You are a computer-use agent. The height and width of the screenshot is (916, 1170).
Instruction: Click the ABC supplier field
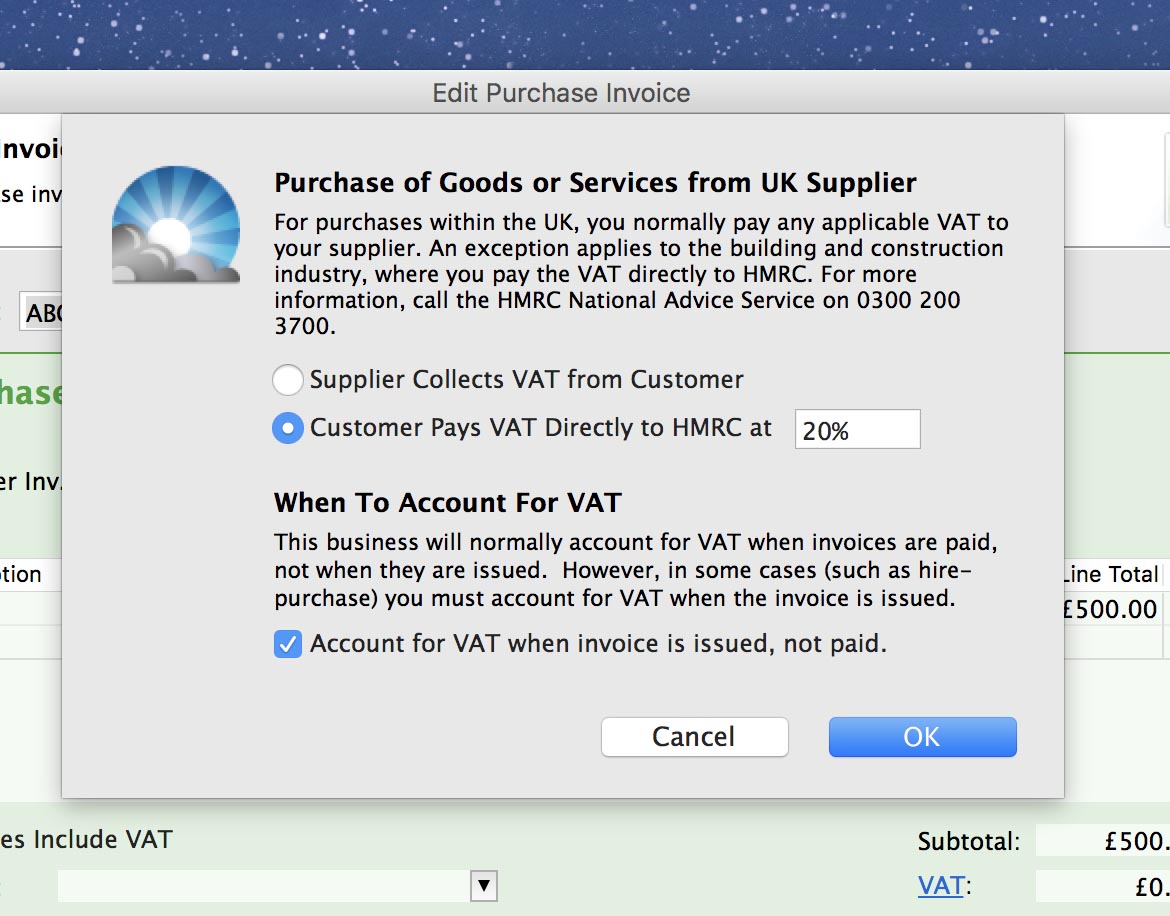42,313
